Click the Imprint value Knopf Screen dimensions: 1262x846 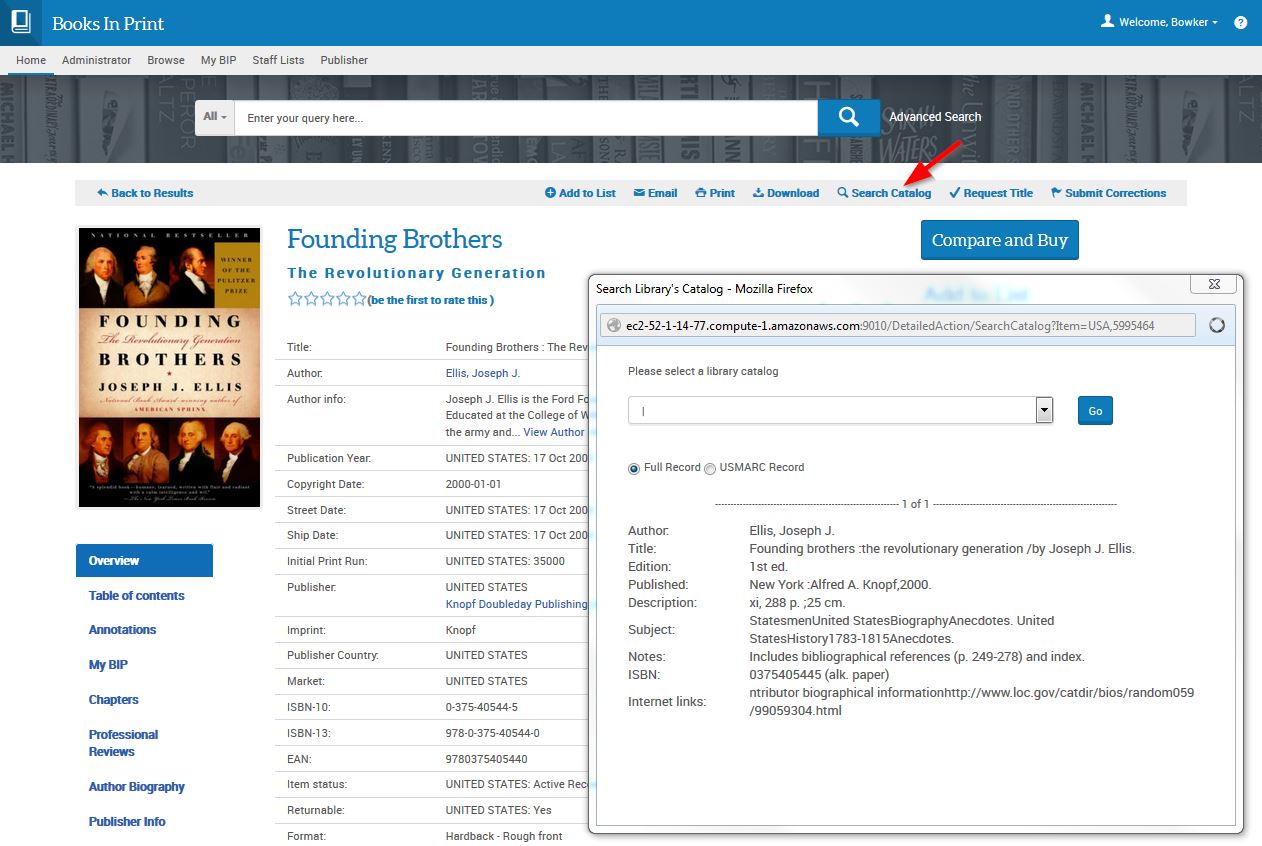461,630
